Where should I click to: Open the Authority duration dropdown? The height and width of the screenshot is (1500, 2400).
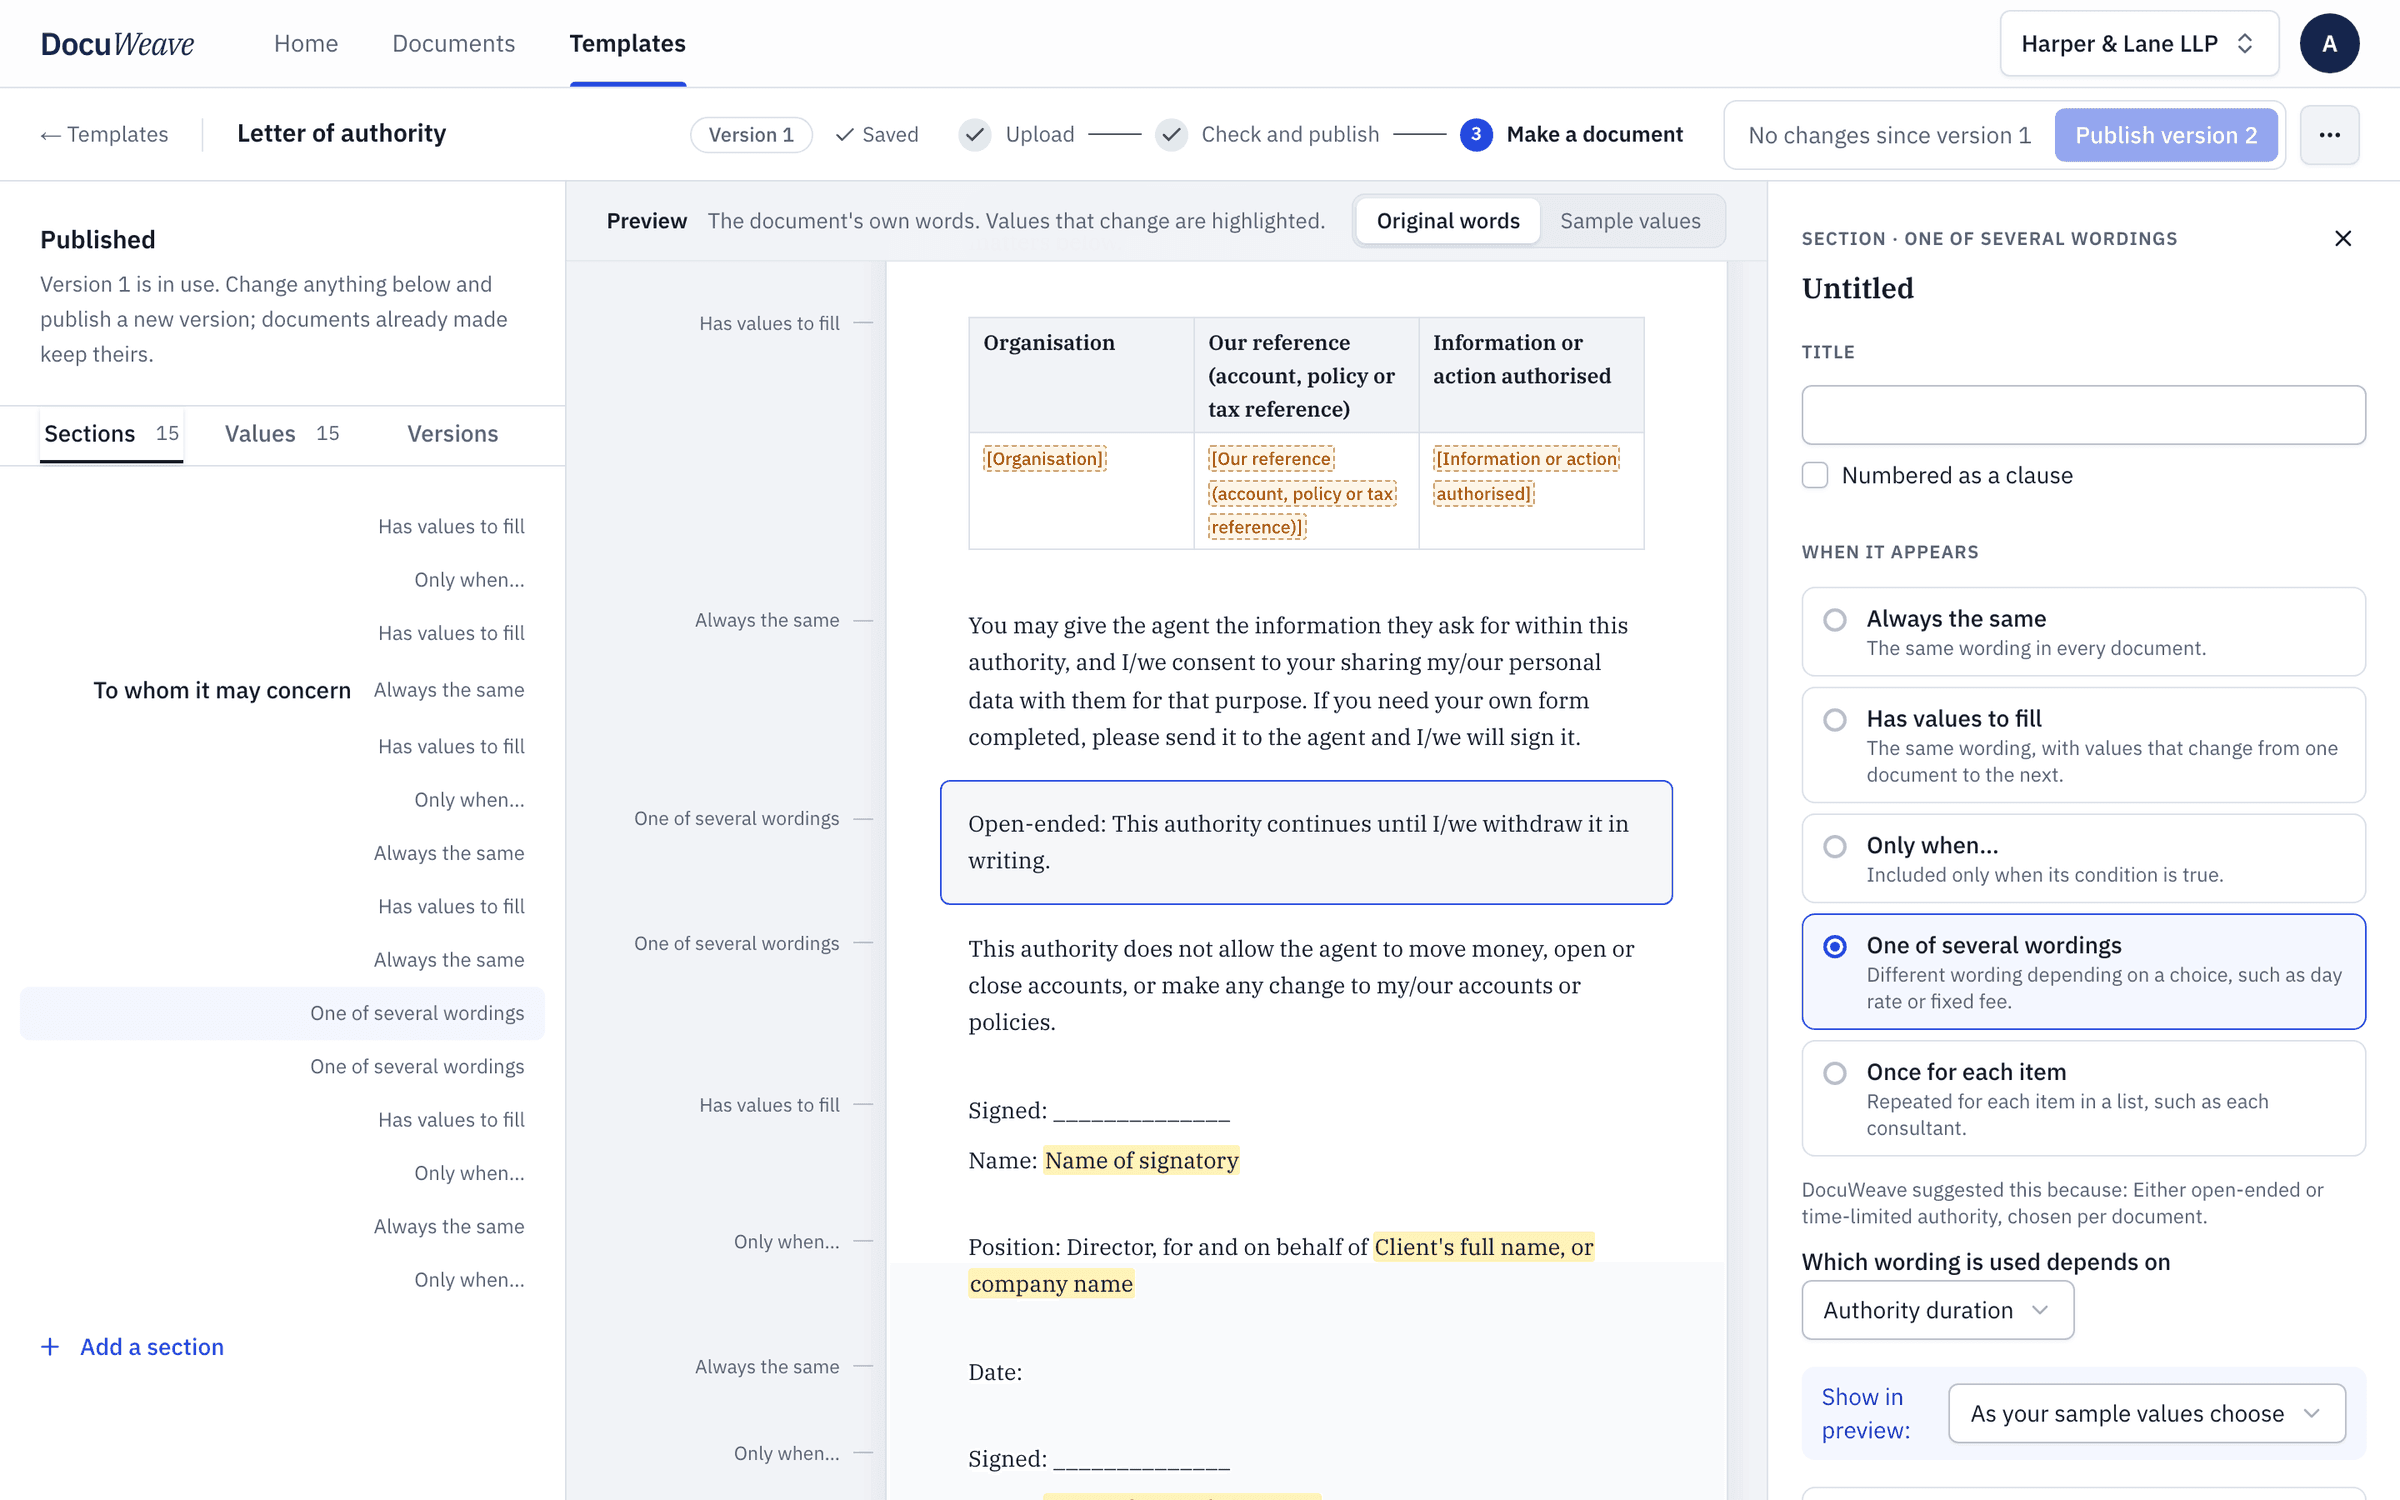[1937, 1310]
